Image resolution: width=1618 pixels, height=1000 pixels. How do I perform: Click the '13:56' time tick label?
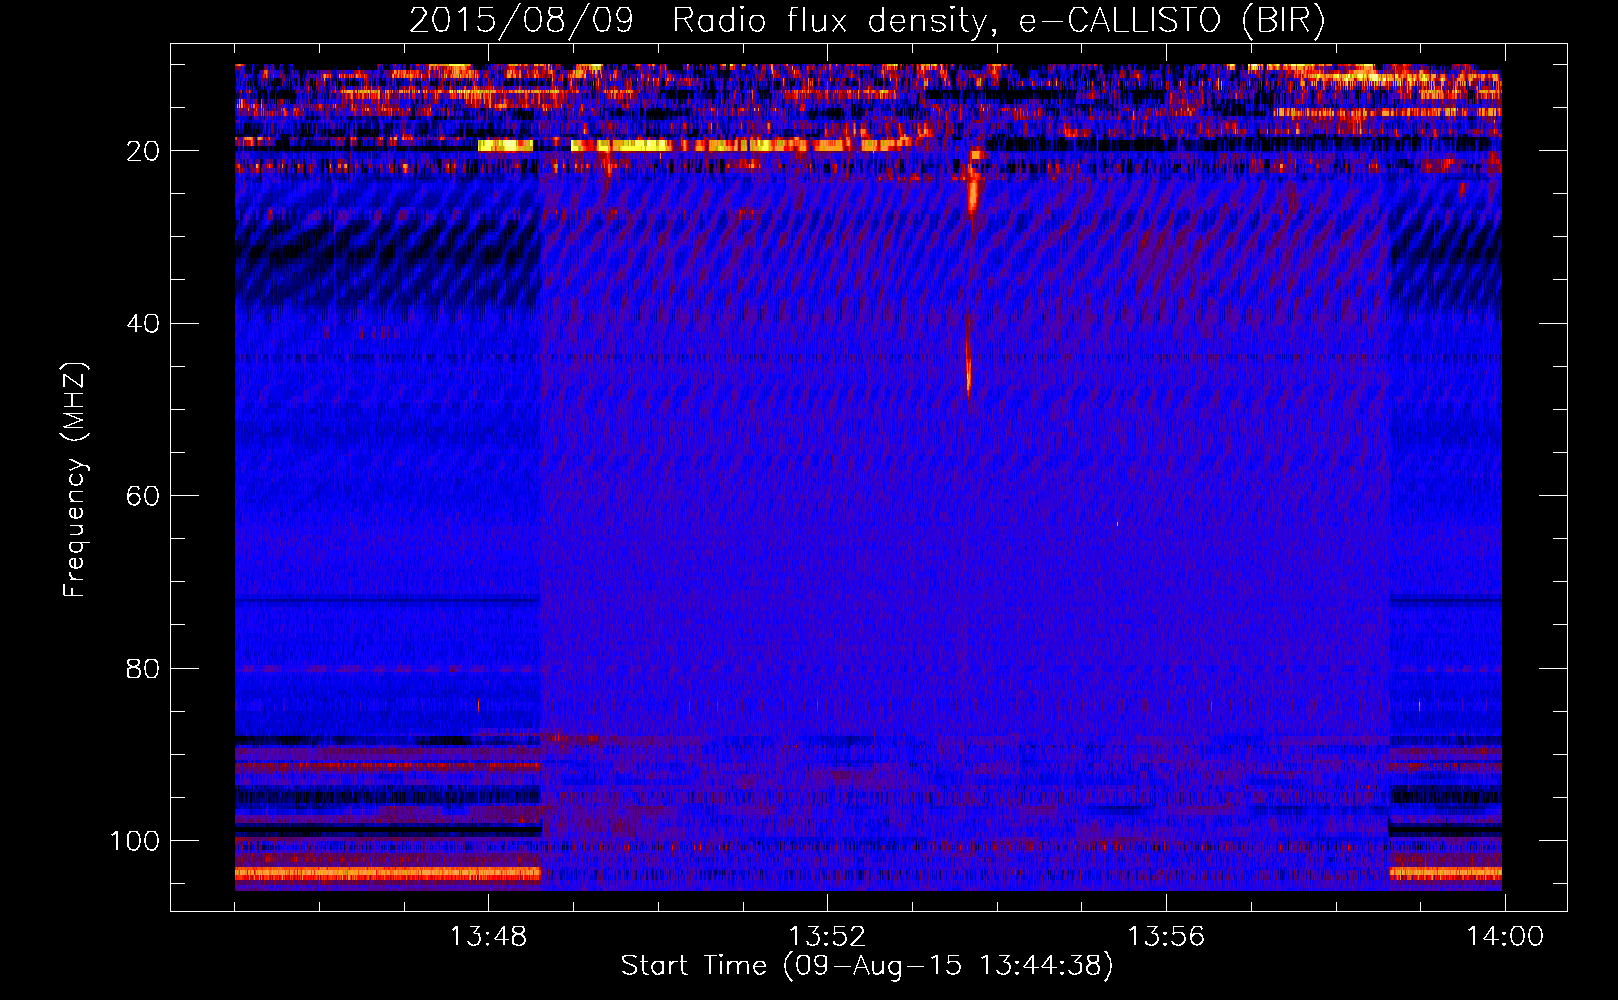pos(1166,937)
